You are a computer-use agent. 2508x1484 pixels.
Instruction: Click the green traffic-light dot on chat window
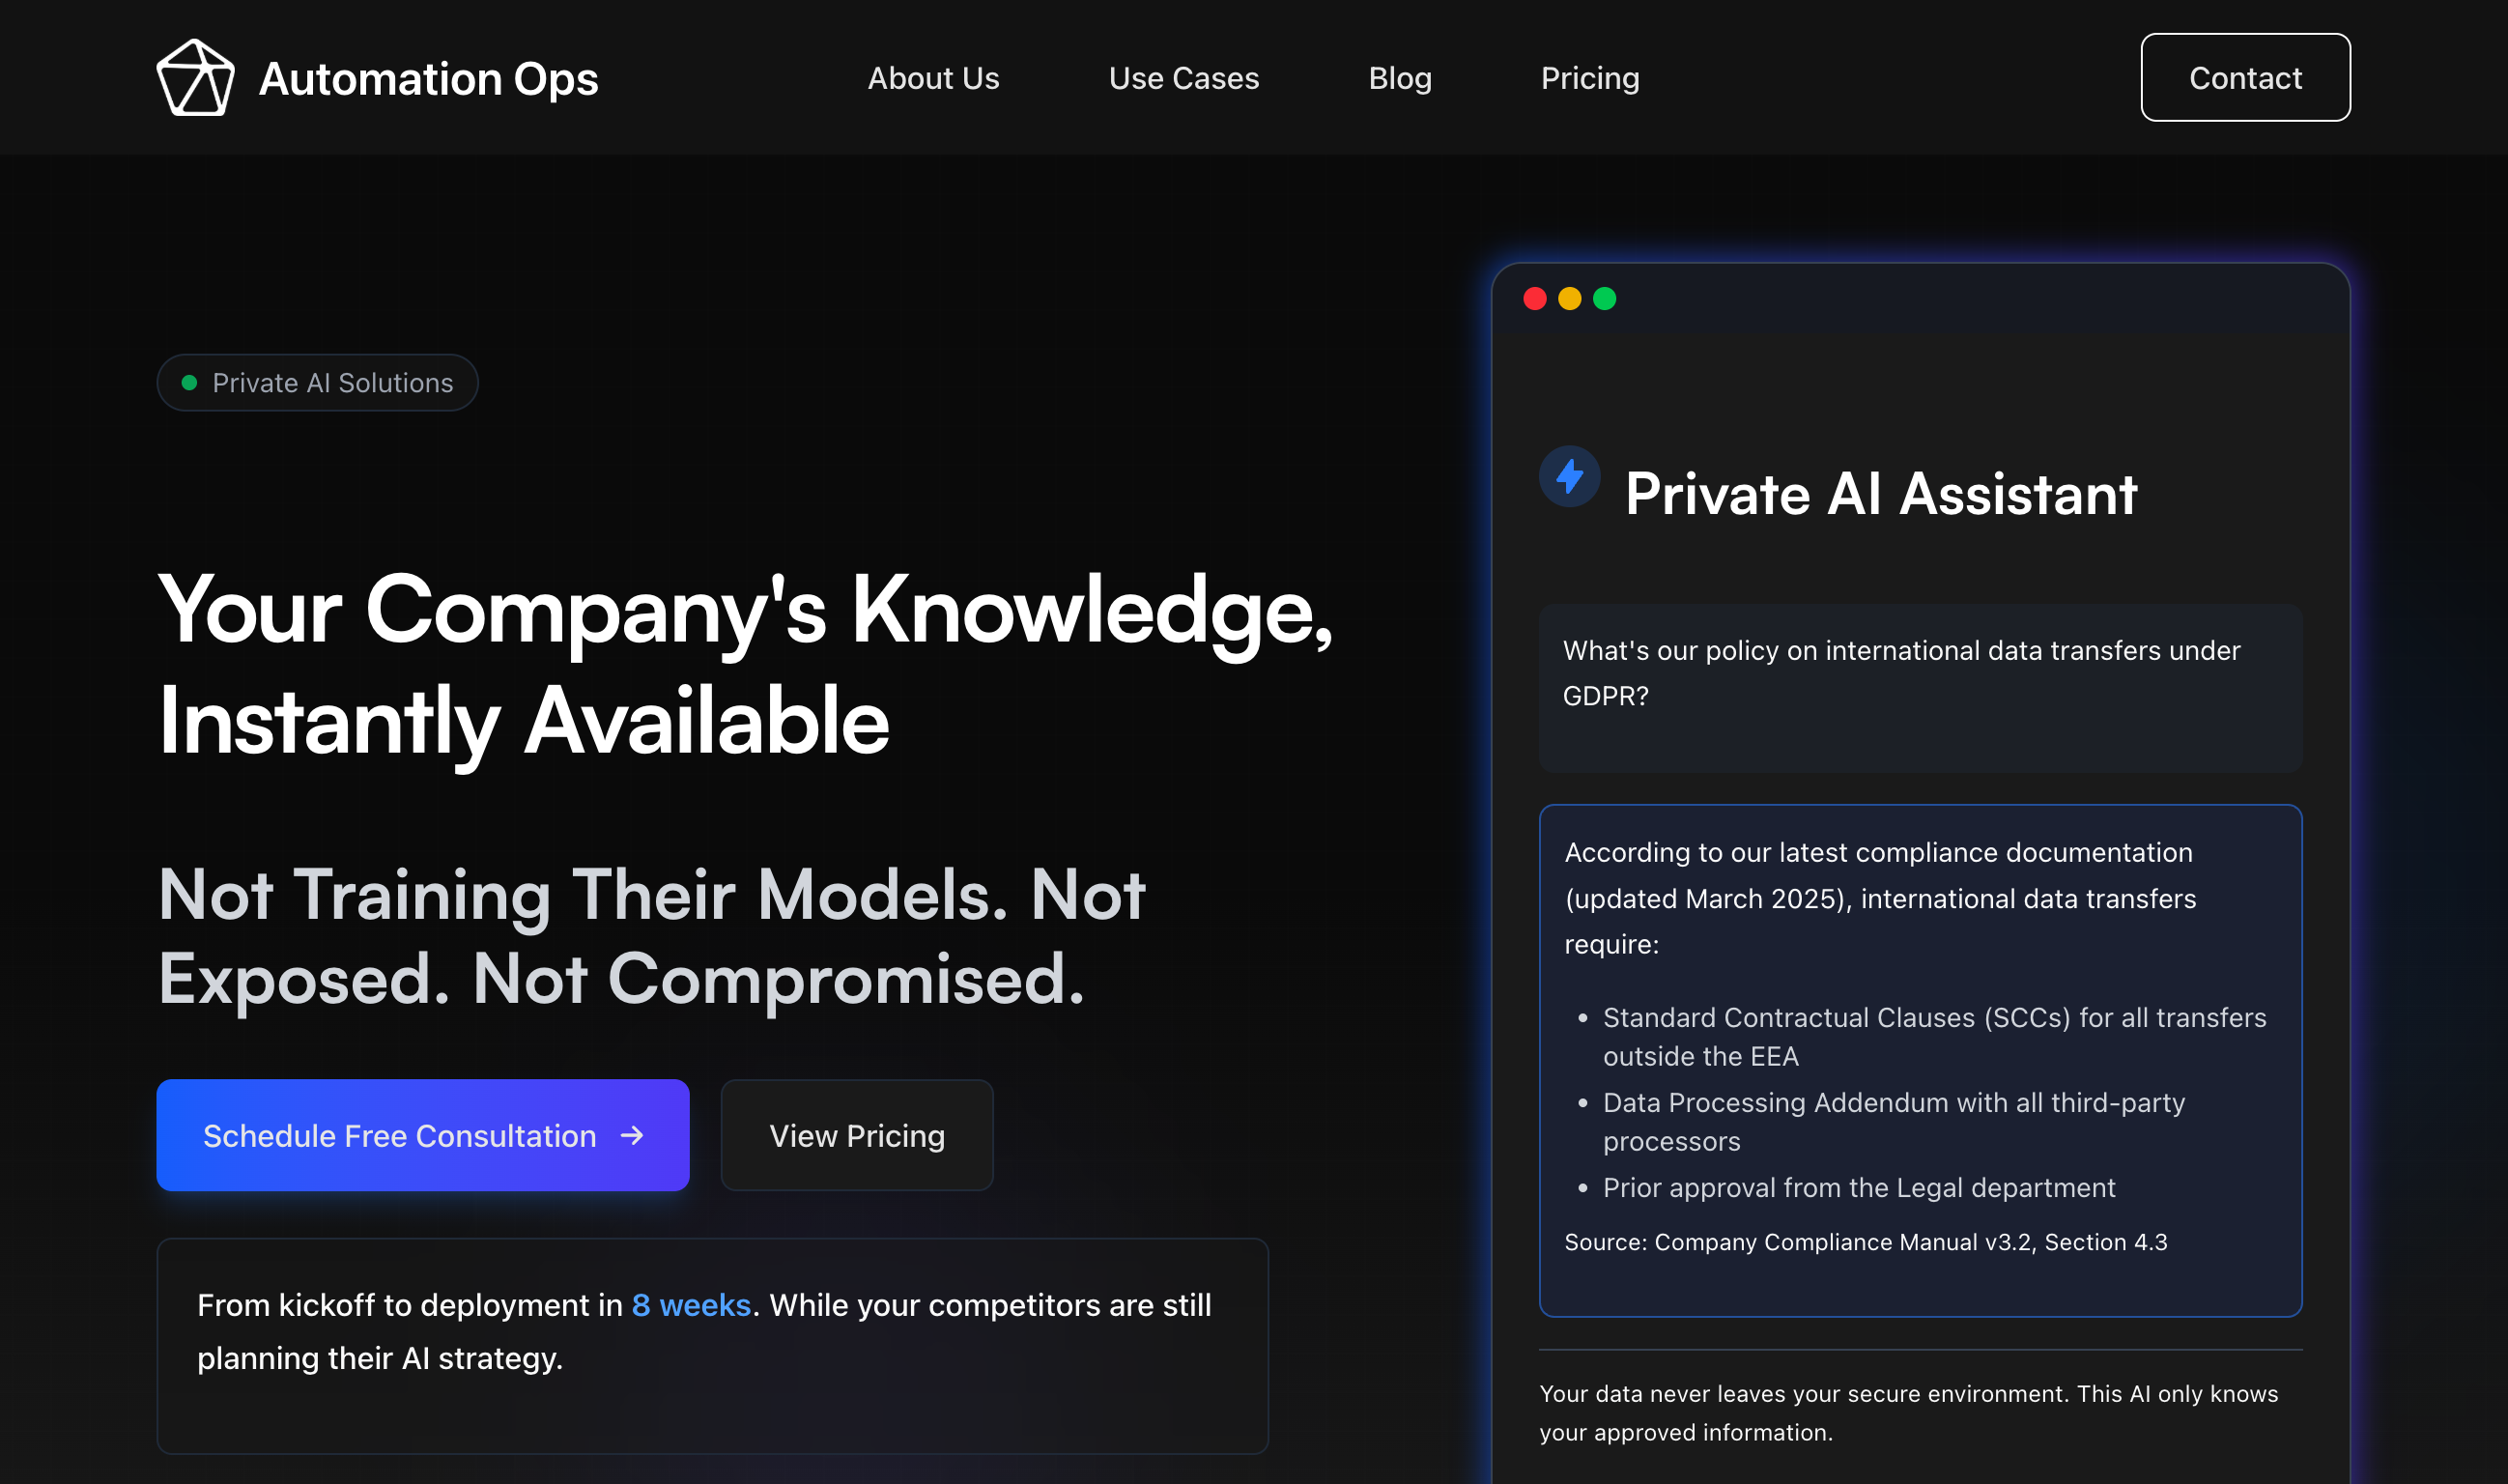tap(1605, 298)
